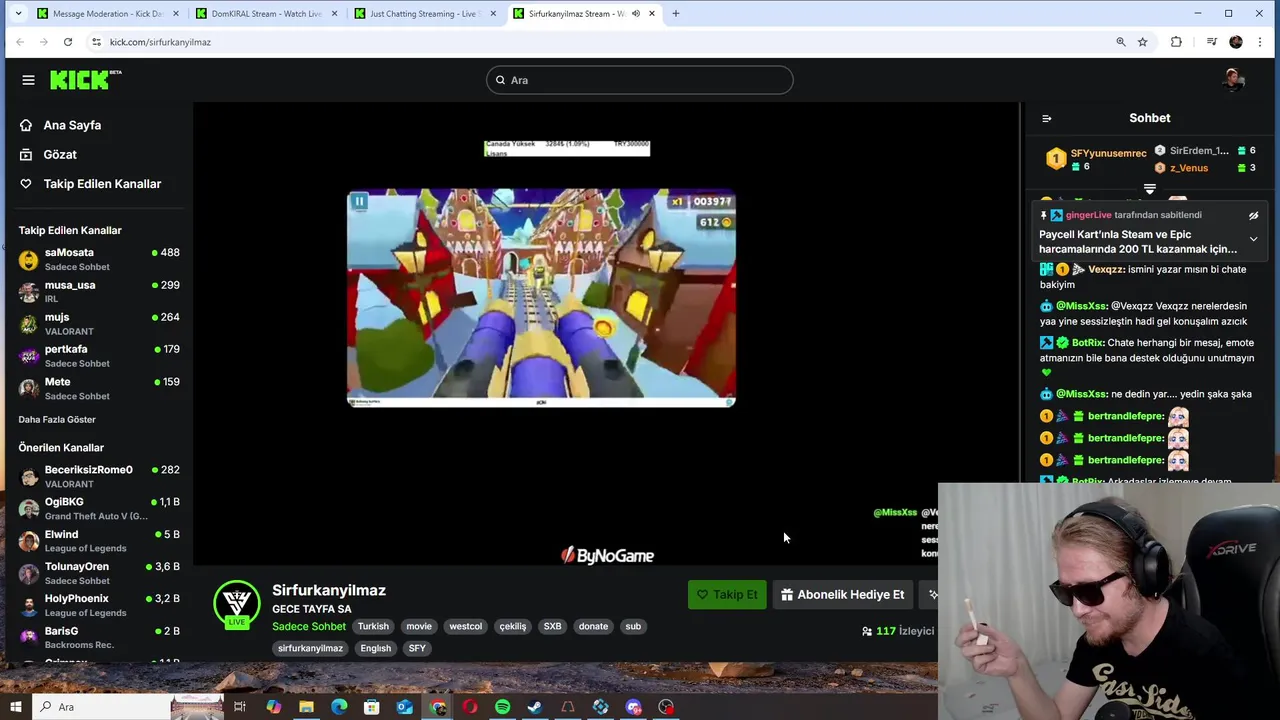The width and height of the screenshot is (1280, 720).
Task: Click the address bar URL
Action: click(x=160, y=42)
